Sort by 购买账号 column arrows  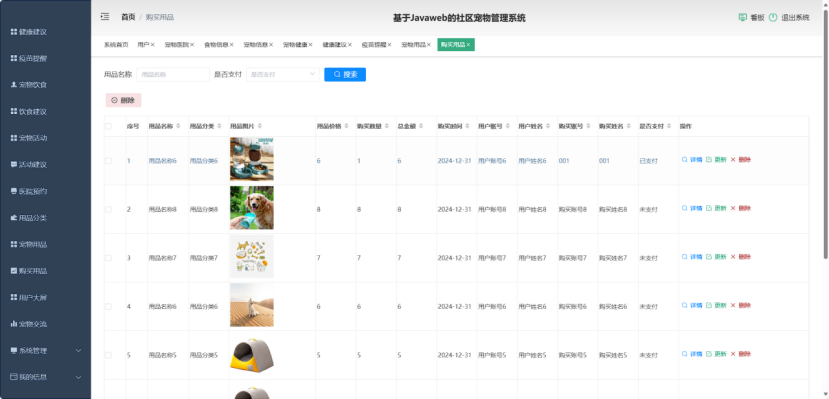588,126
